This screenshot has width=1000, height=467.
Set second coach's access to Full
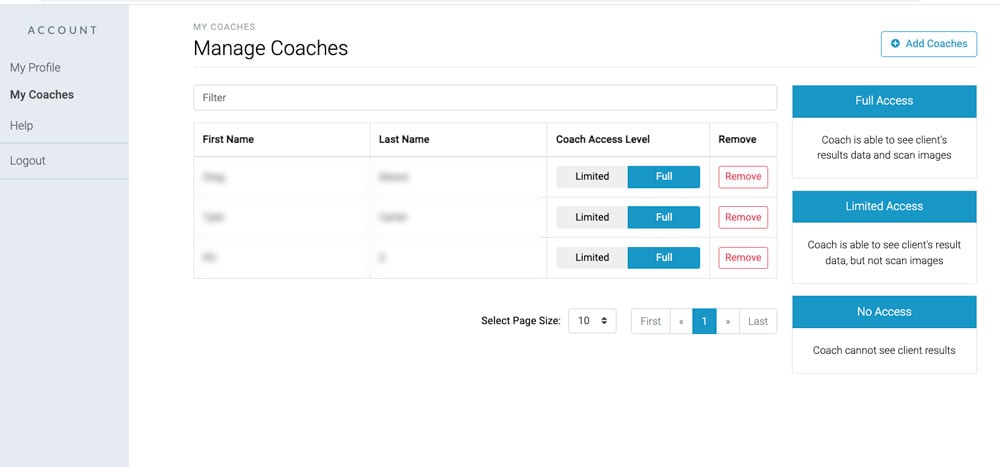(x=664, y=217)
